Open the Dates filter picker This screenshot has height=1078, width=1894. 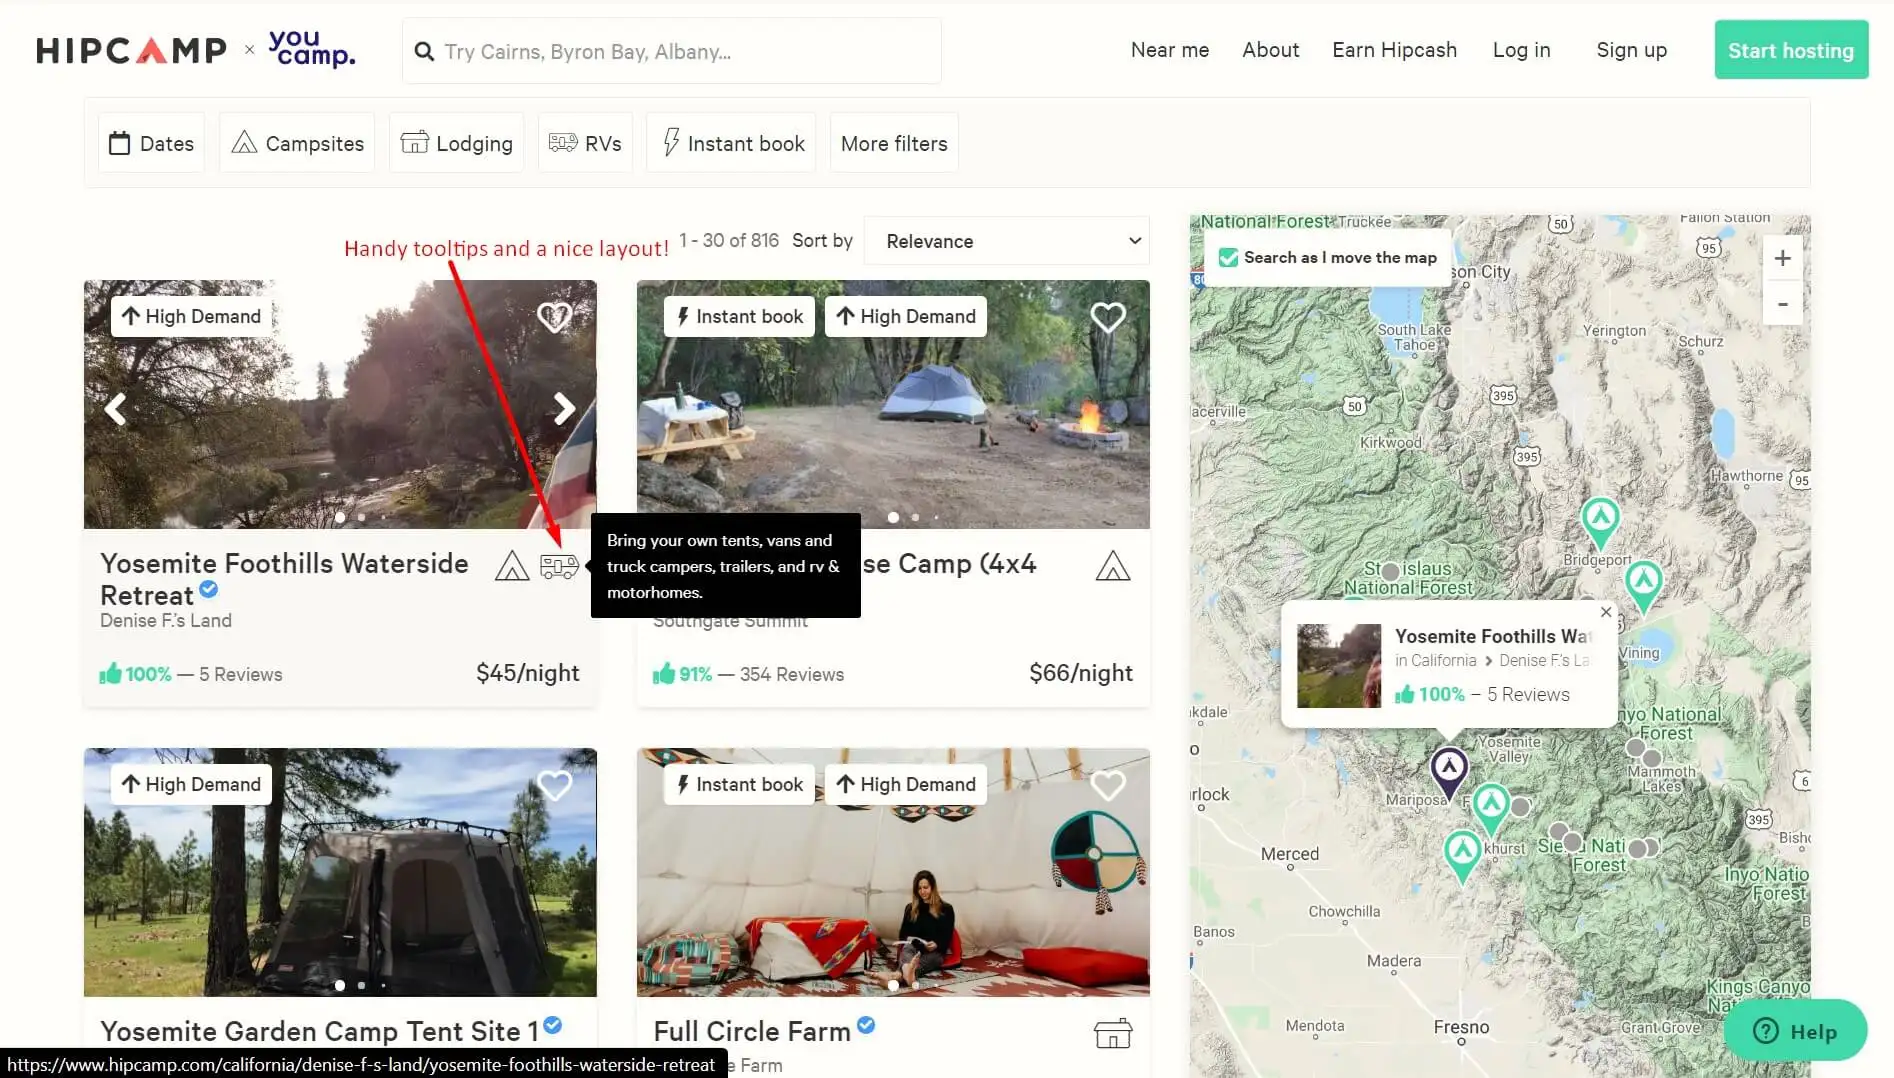pos(151,143)
